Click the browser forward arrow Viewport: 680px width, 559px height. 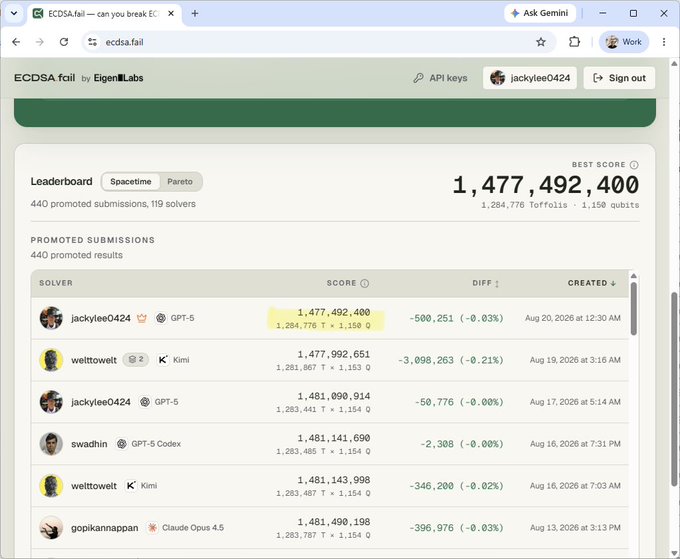tap(39, 42)
